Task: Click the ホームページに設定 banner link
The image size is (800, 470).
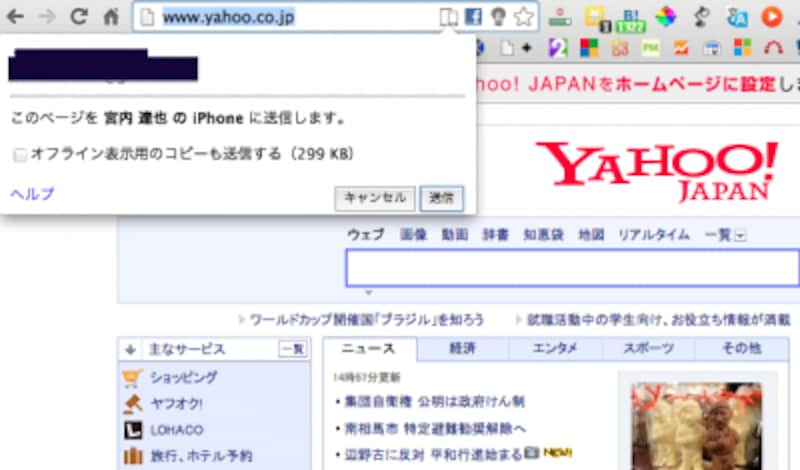Action: (x=696, y=84)
